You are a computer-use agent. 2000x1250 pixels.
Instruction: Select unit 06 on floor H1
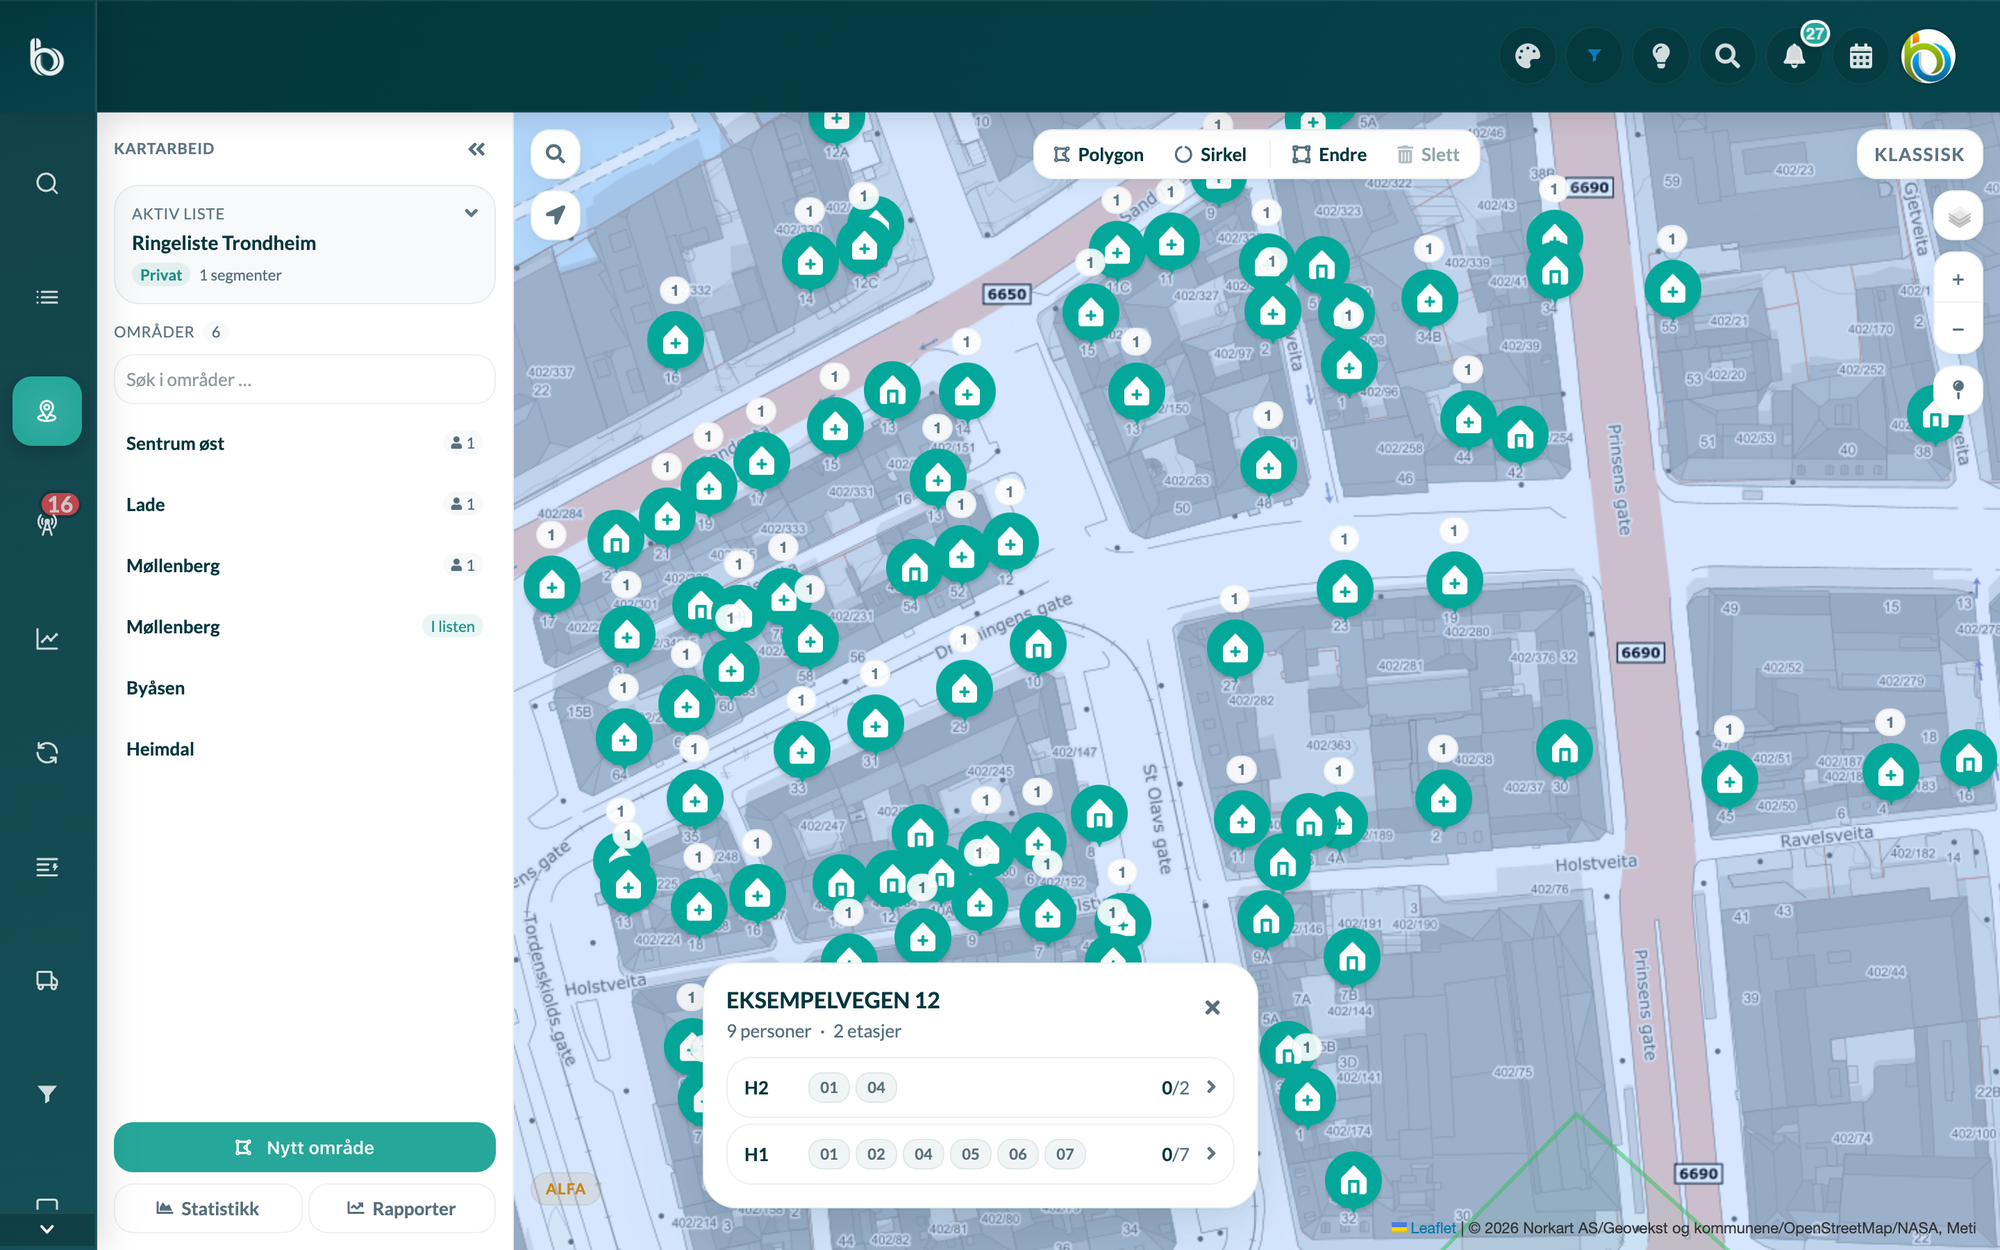1018,1154
